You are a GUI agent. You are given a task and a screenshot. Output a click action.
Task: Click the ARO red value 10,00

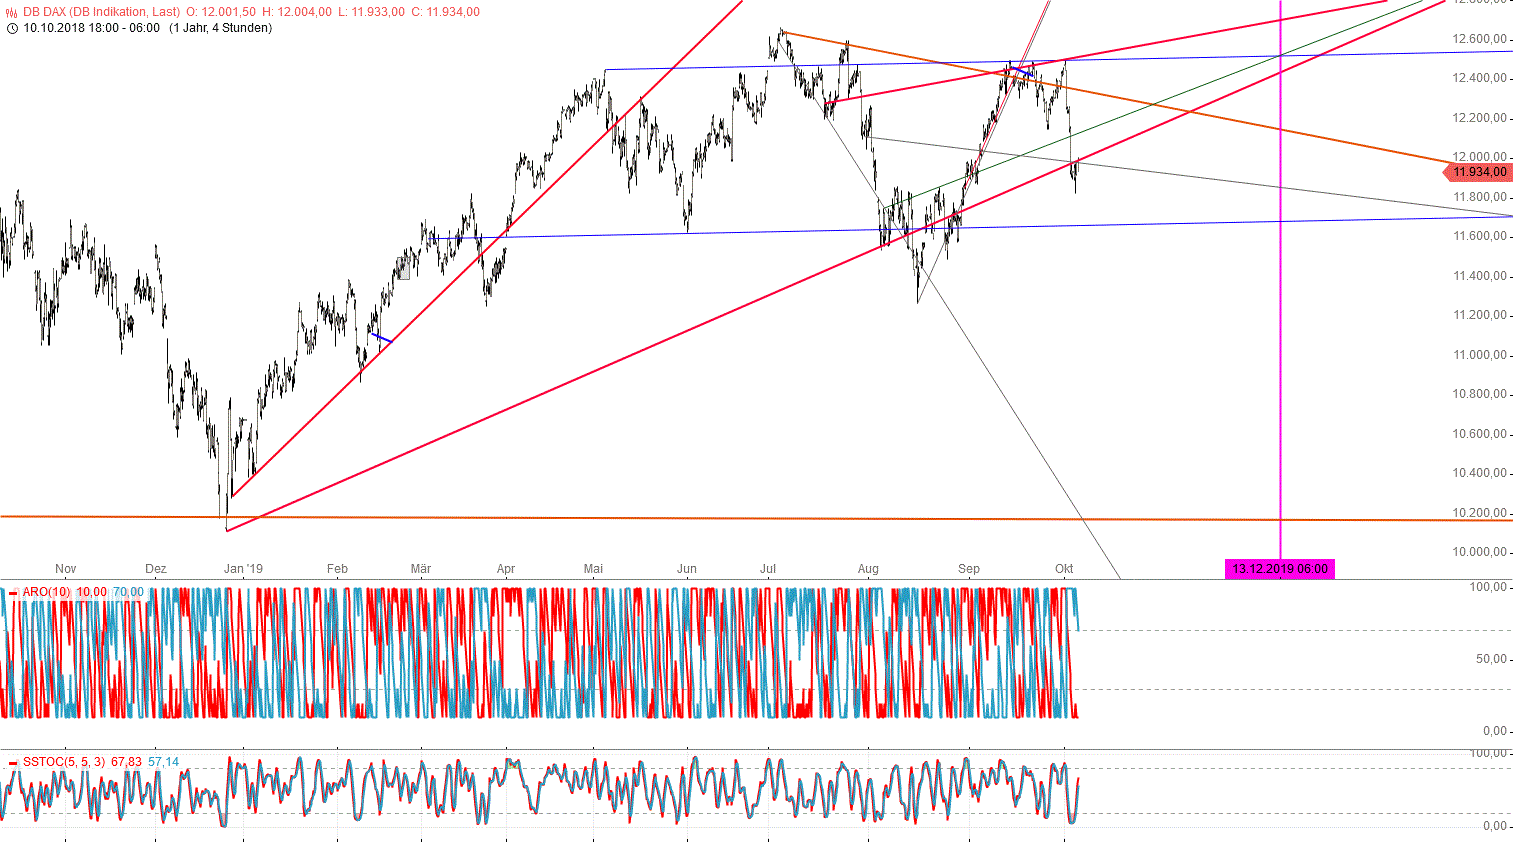pyautogui.click(x=92, y=592)
